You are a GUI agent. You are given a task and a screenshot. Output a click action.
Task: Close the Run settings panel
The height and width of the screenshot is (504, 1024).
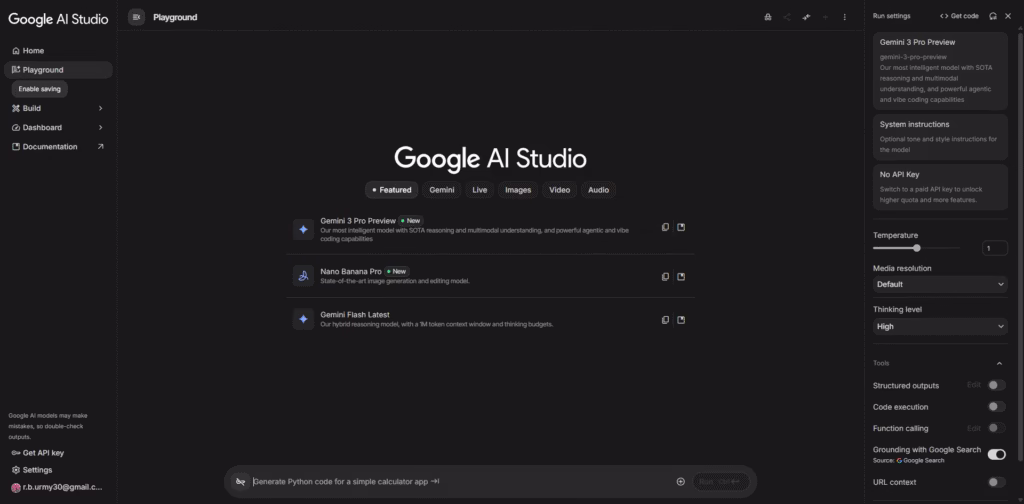(1008, 16)
